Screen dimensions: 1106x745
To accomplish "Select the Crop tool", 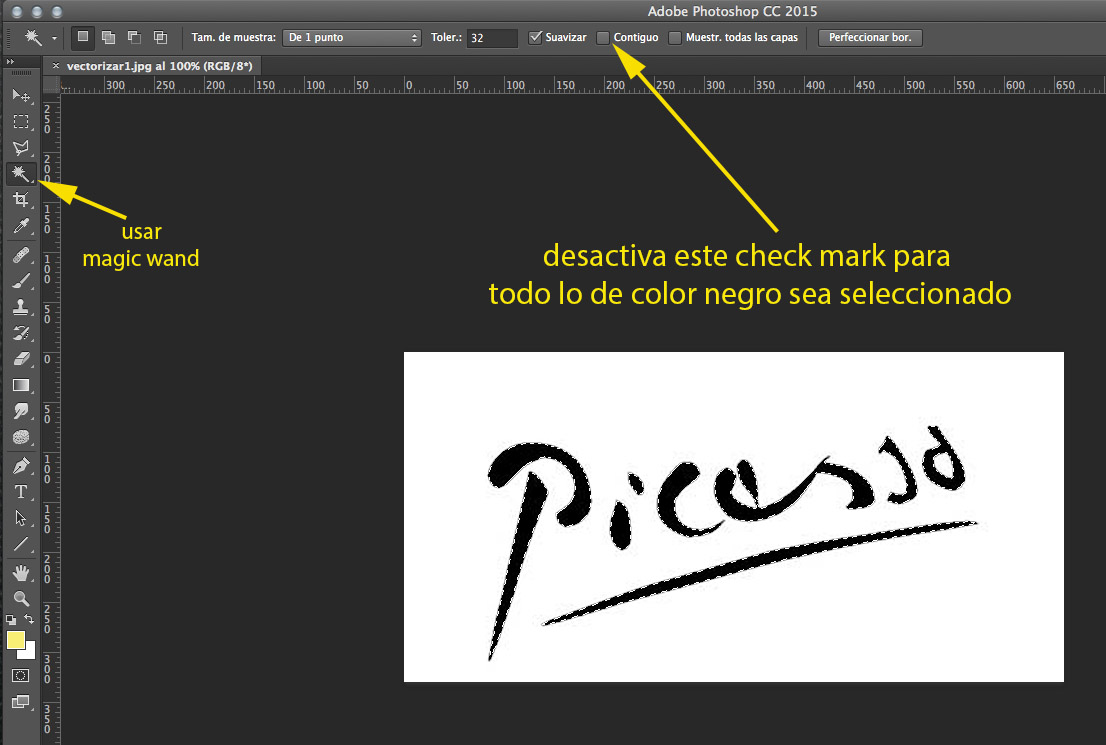I will tap(21, 200).
